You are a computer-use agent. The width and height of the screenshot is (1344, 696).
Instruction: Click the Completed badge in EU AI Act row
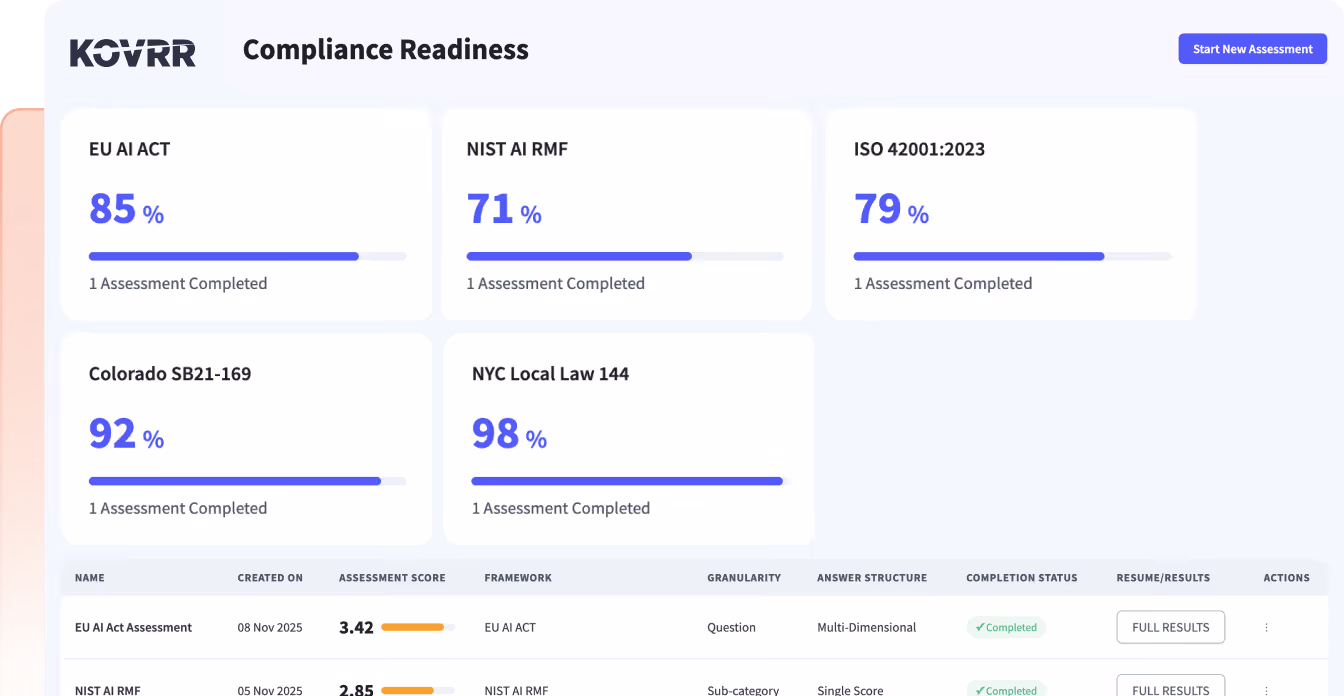coord(1006,628)
